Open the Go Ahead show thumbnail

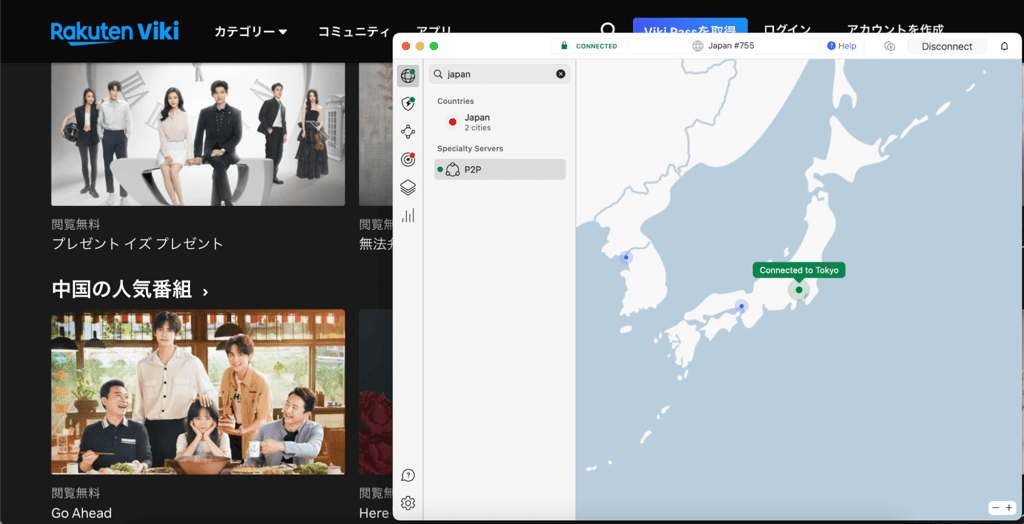198,392
